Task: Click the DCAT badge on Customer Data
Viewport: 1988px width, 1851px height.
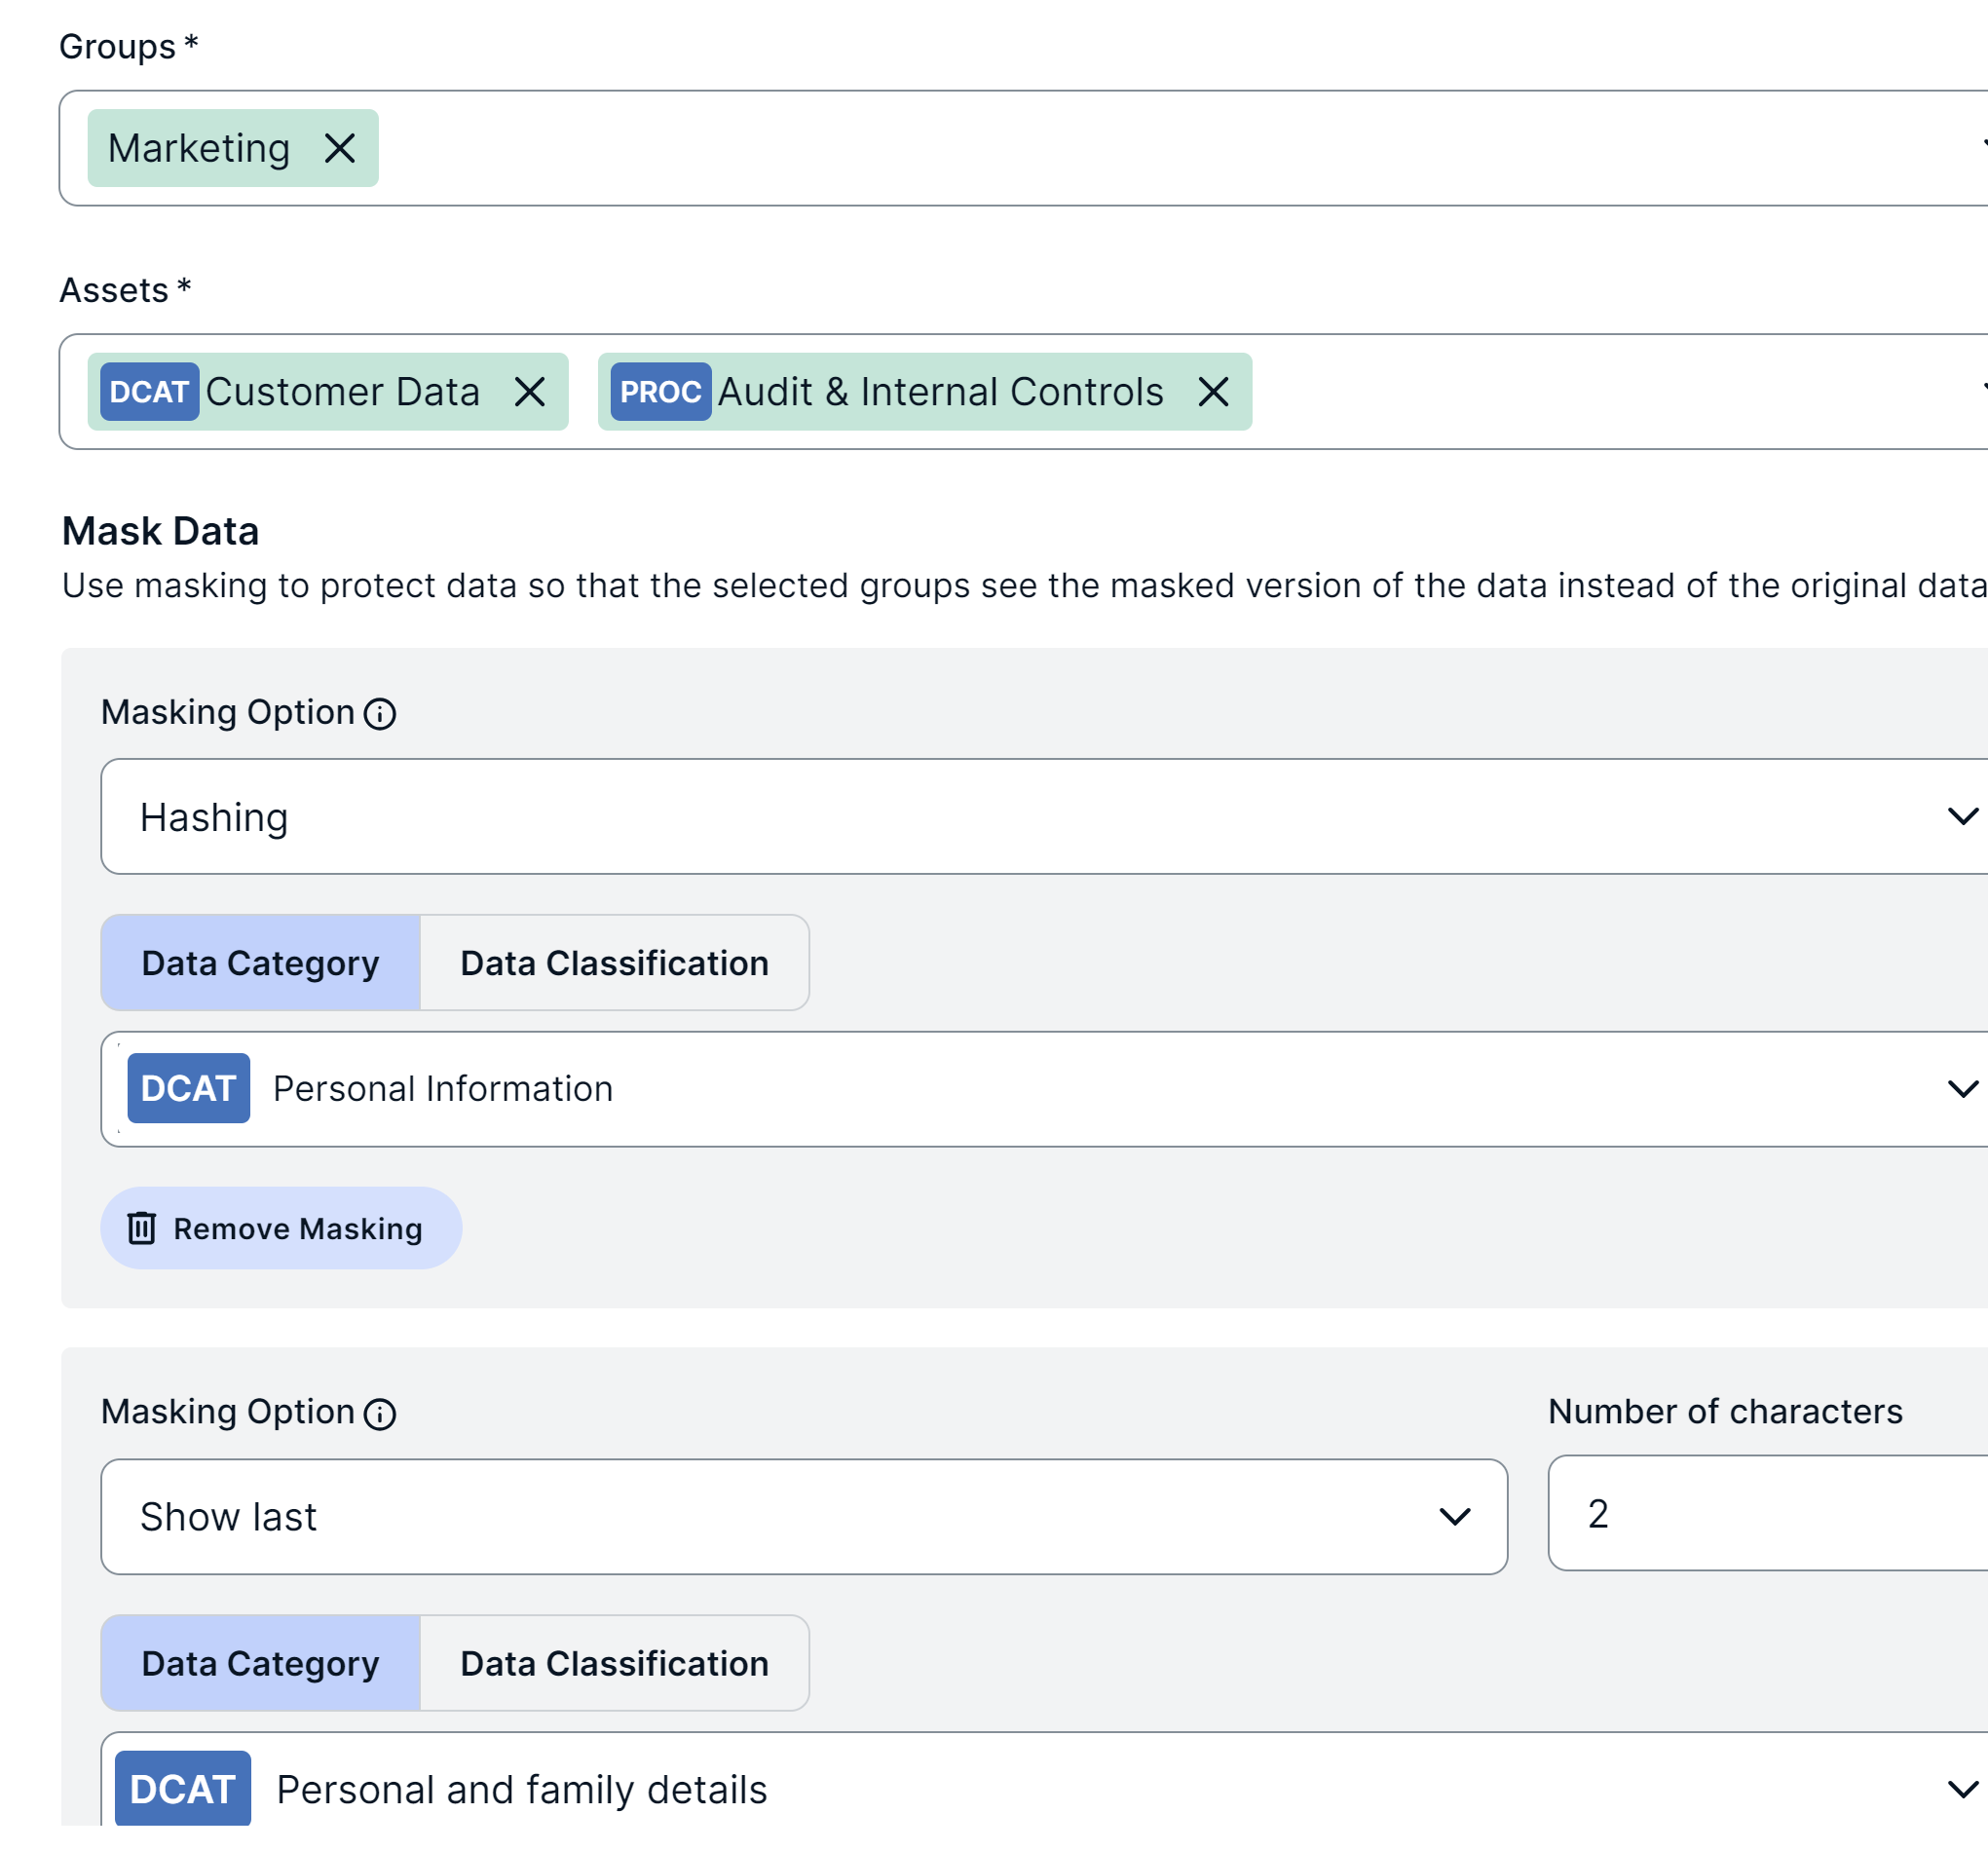Action: click(x=149, y=392)
